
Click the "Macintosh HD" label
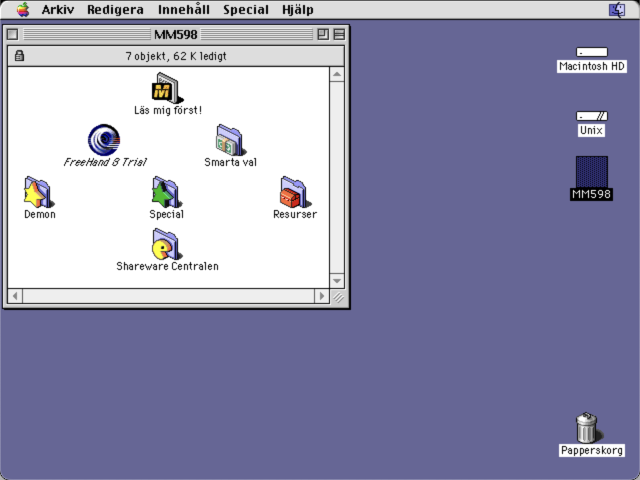coord(592,66)
